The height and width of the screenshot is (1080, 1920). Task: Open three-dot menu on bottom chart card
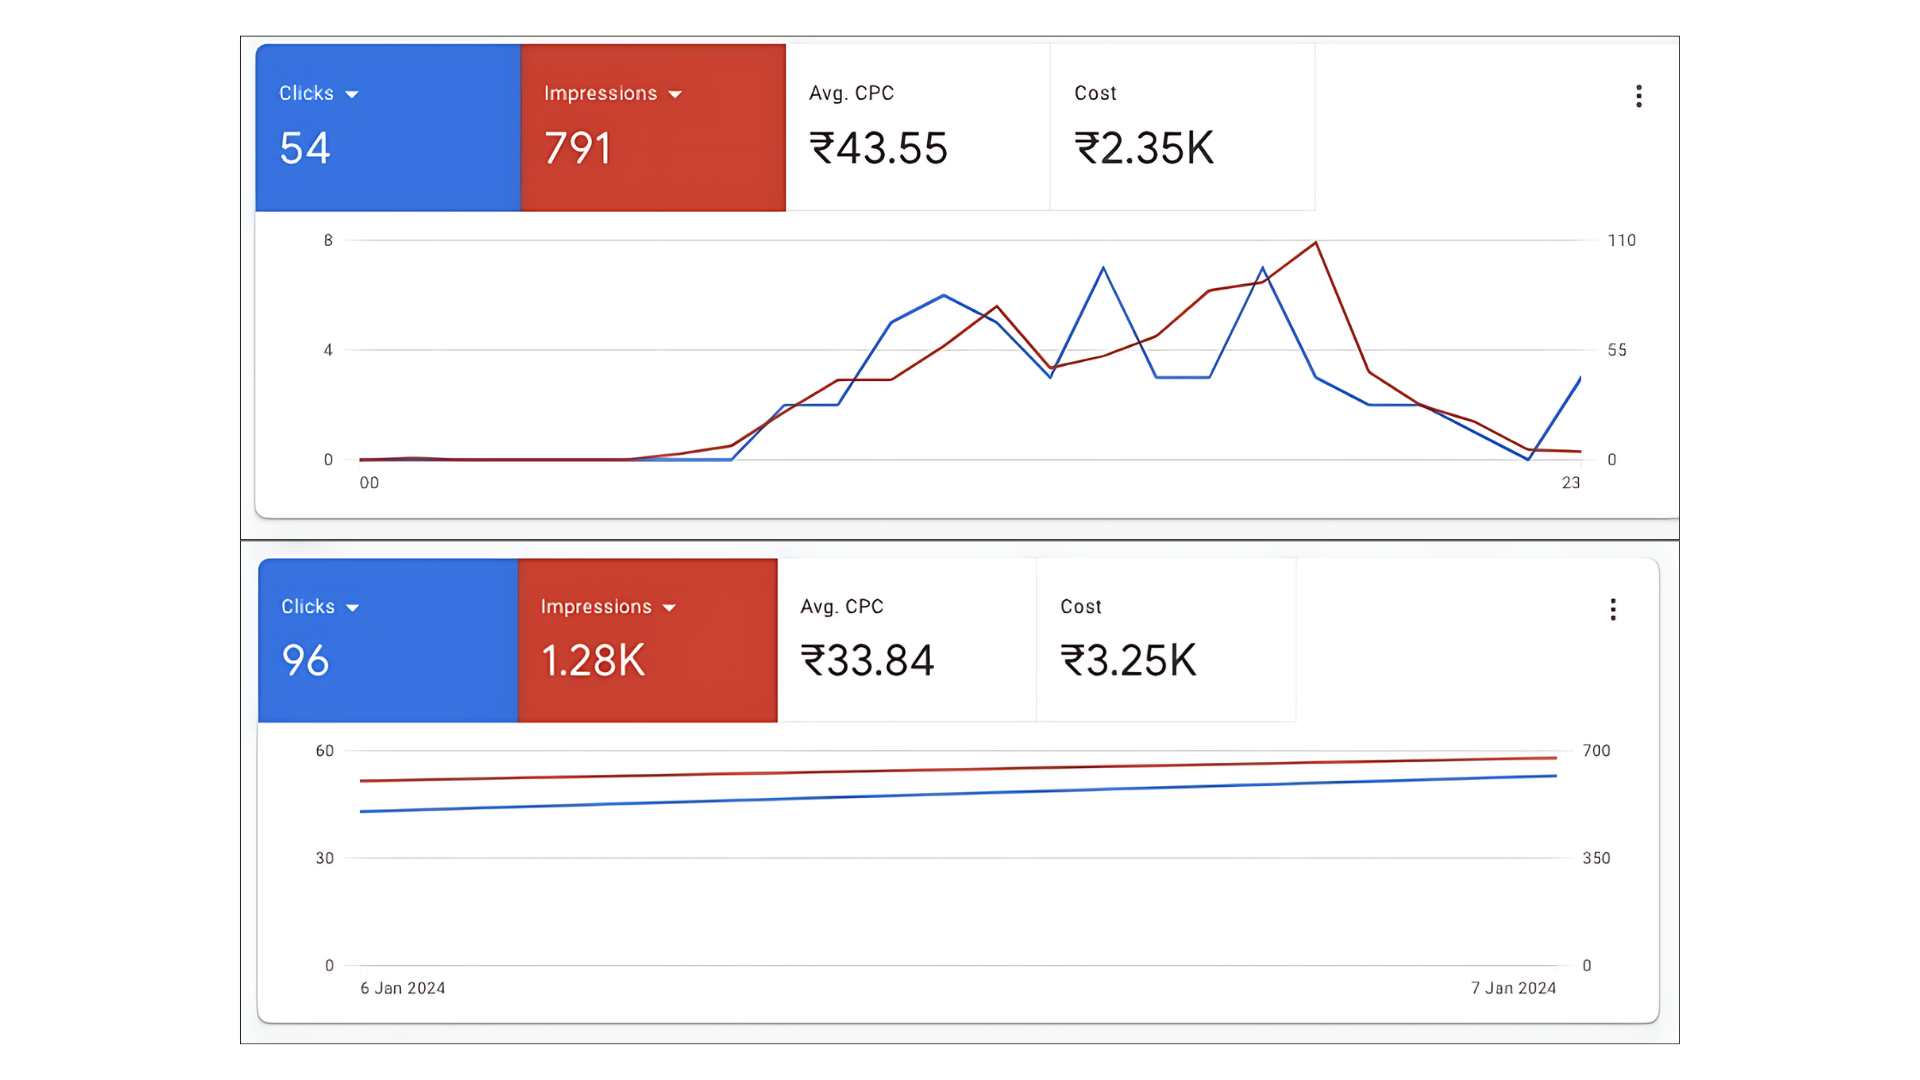[x=1612, y=610]
